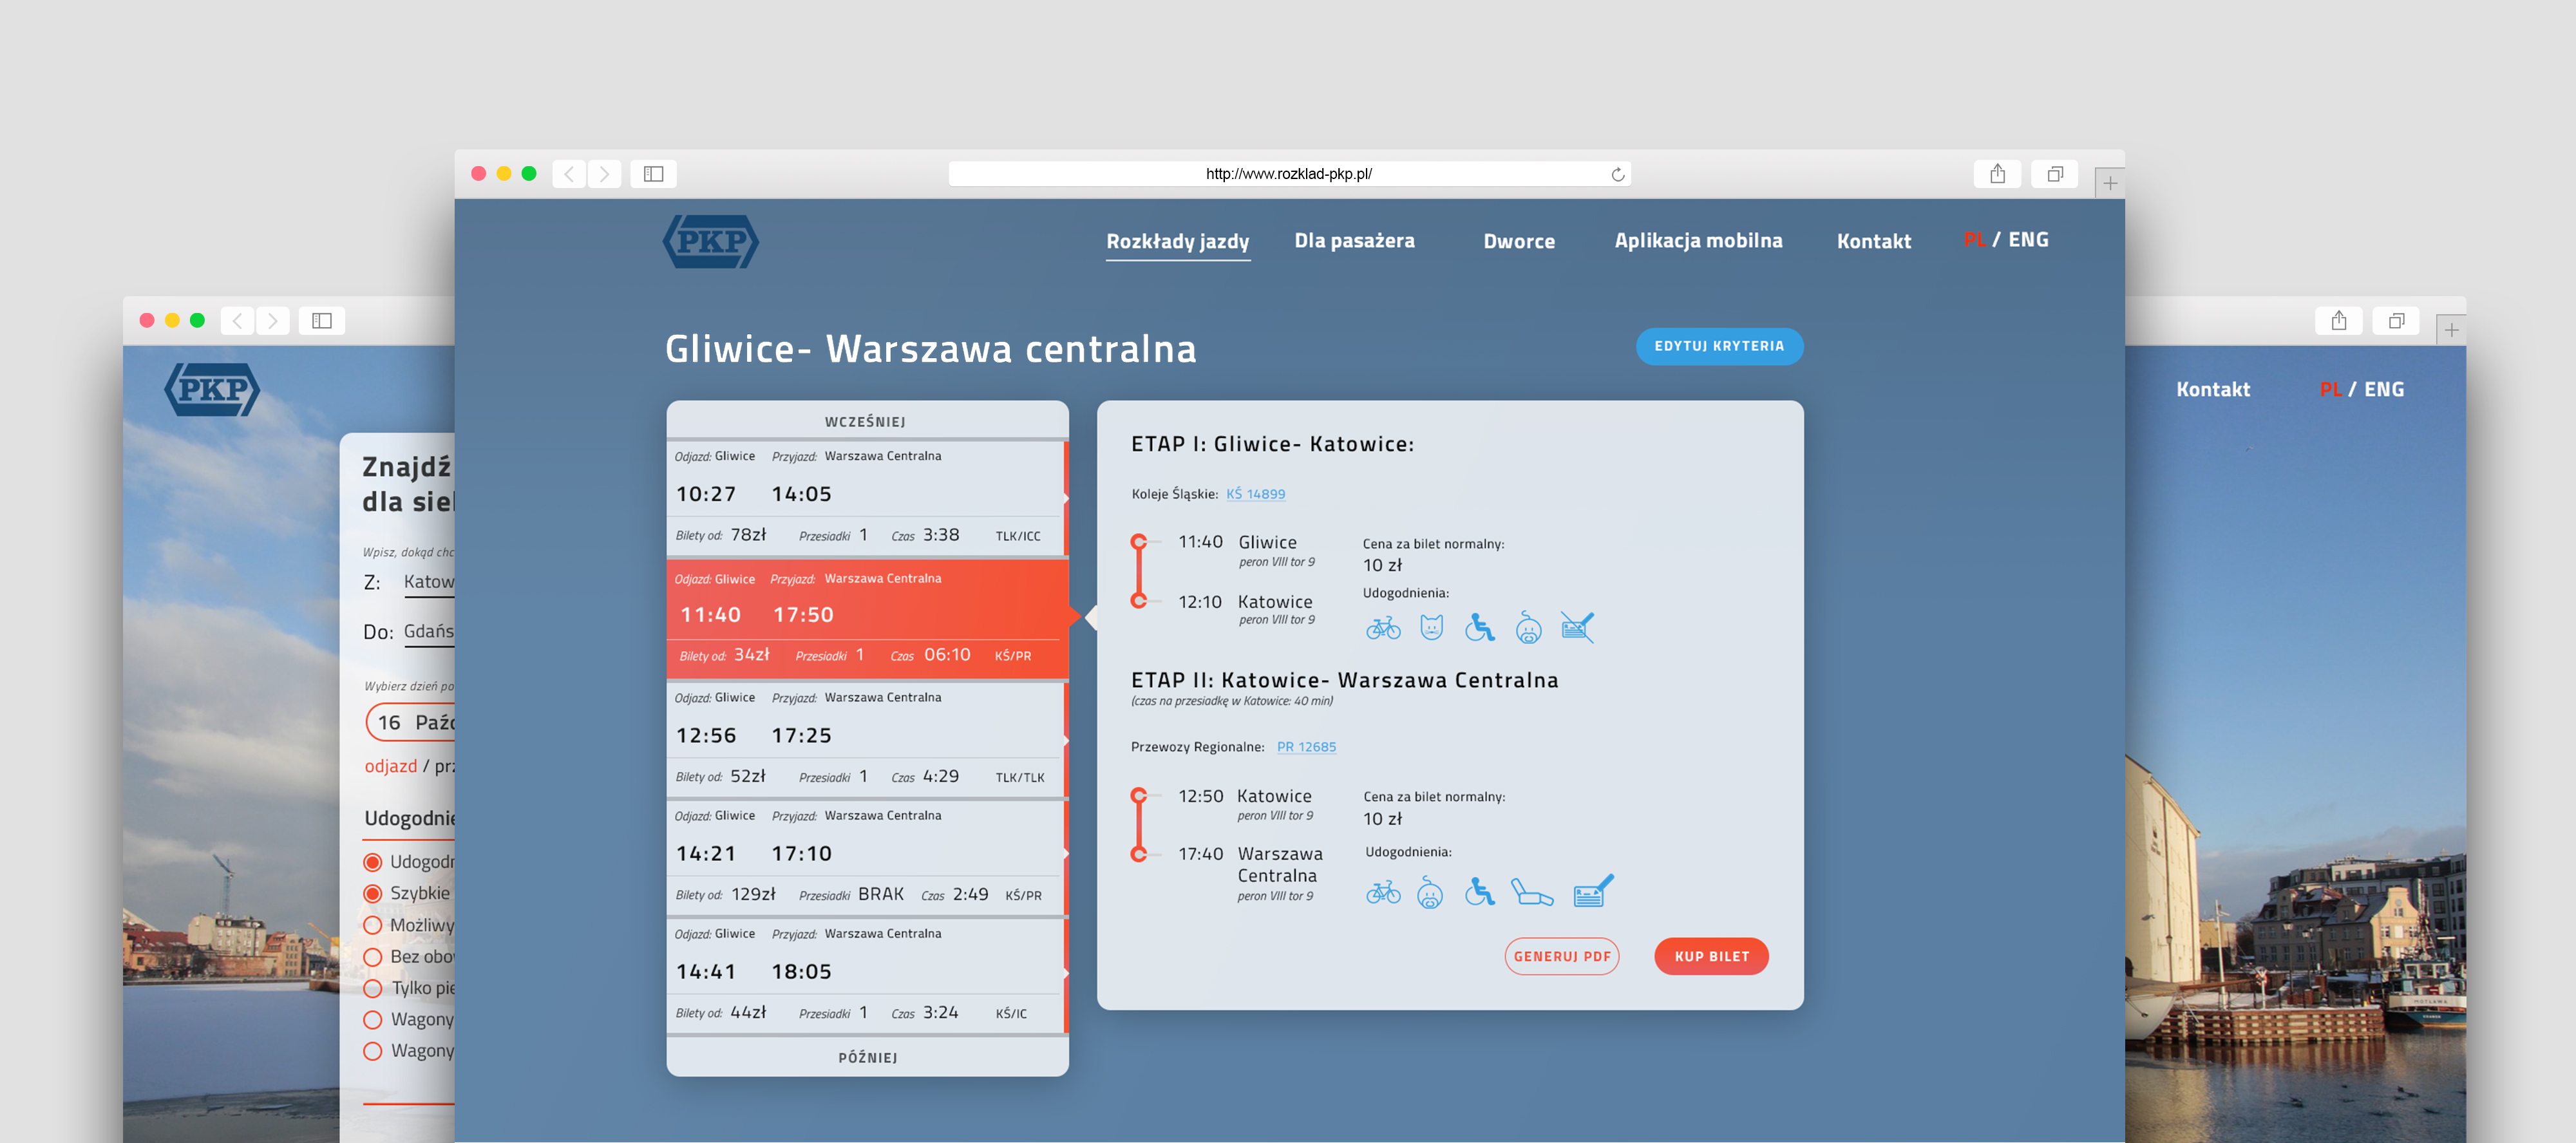Enable the Tylko pie radio option
Viewport: 2576px width, 1143px height.
coord(373,988)
